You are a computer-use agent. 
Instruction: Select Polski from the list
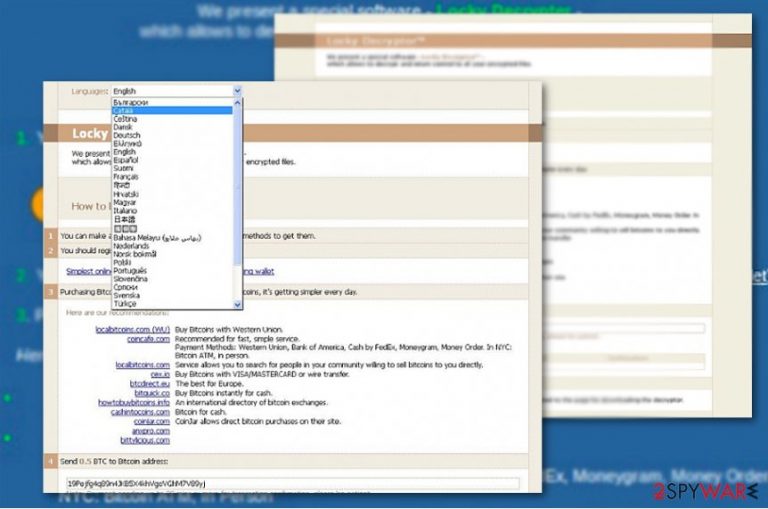[x=122, y=263]
